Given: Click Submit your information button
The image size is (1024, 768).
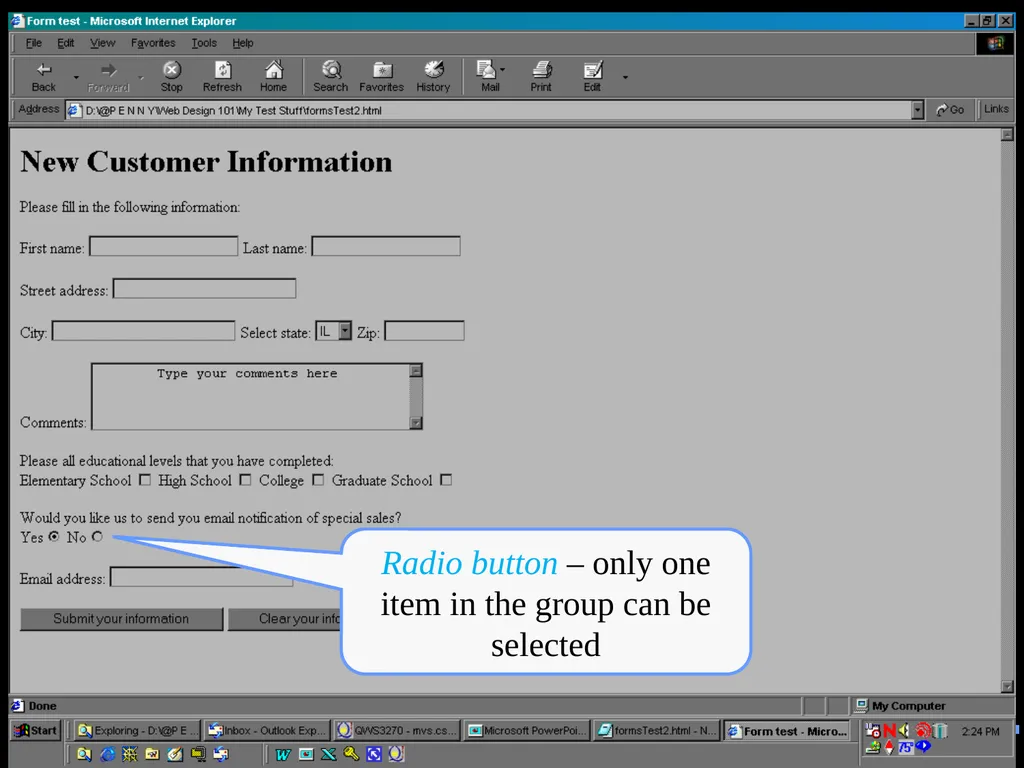Looking at the screenshot, I should click(121, 619).
